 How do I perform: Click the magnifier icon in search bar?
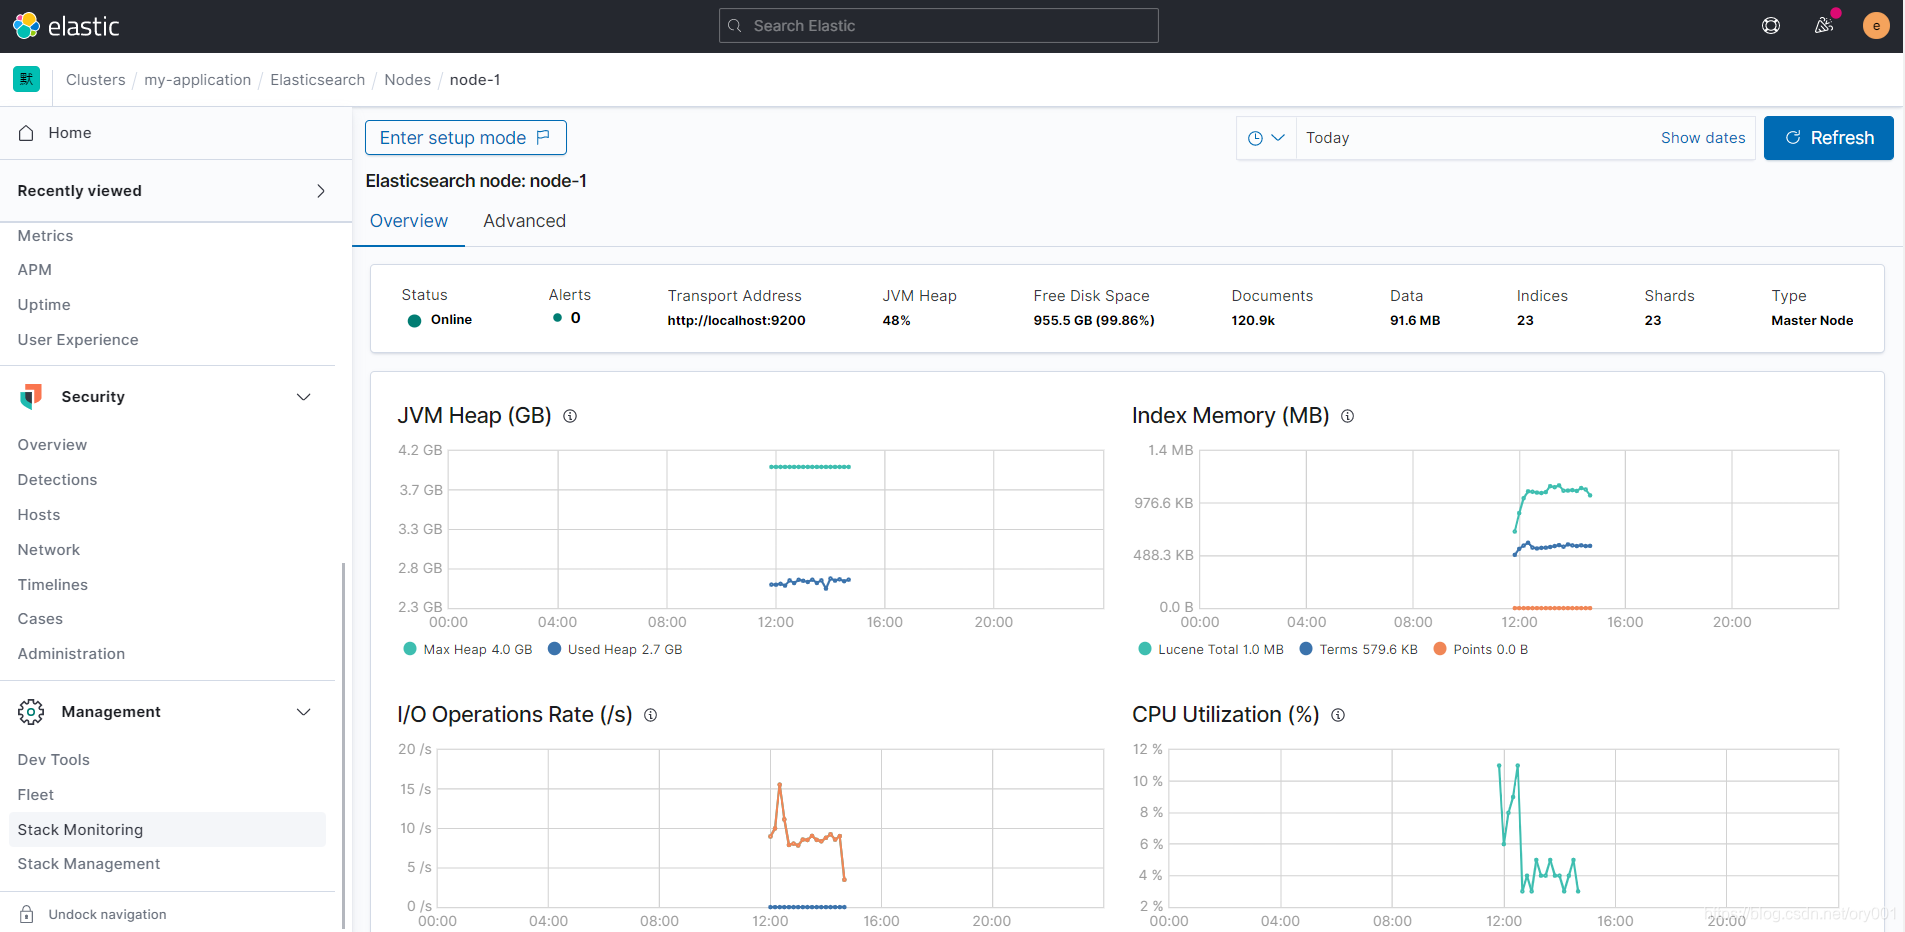pyautogui.click(x=735, y=26)
